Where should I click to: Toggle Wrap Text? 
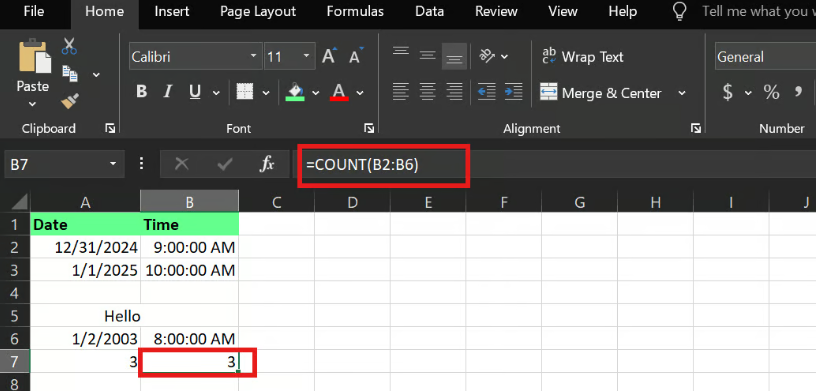coord(582,56)
